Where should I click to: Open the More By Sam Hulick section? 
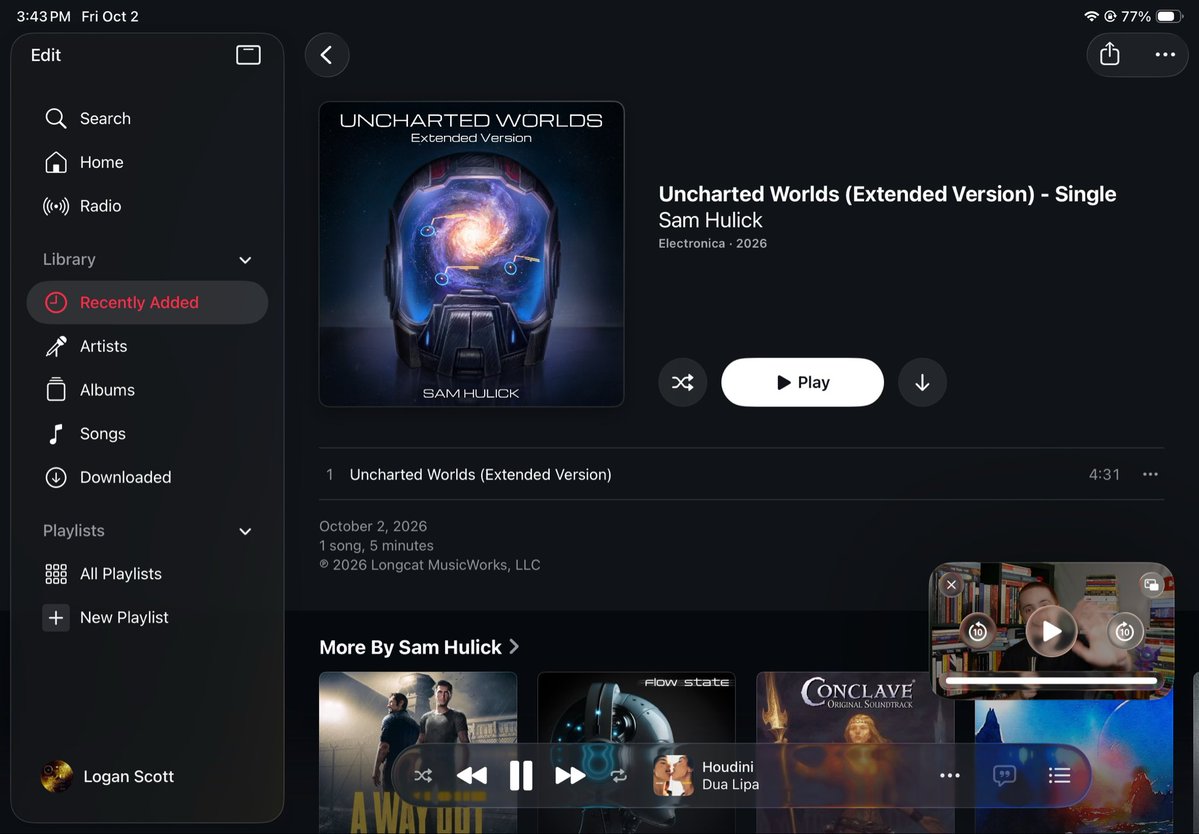pos(419,647)
